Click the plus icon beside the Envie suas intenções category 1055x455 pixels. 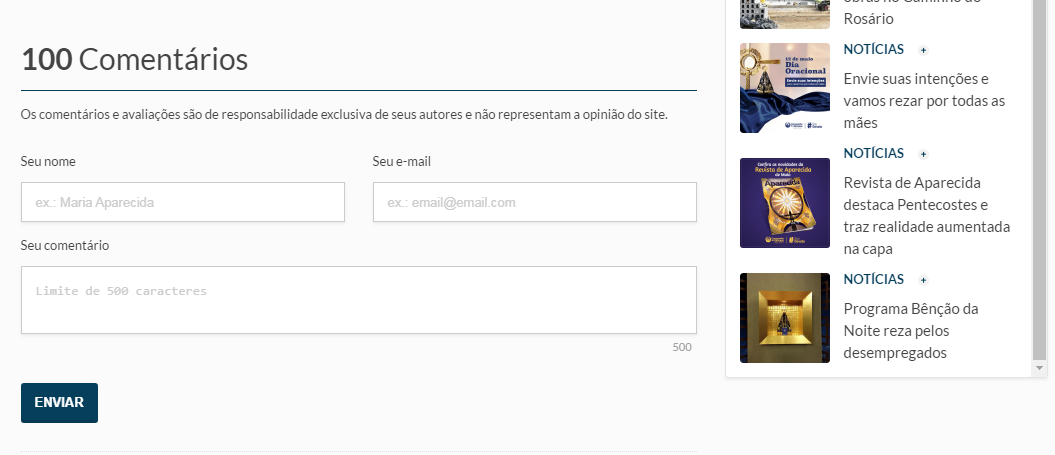pos(923,50)
